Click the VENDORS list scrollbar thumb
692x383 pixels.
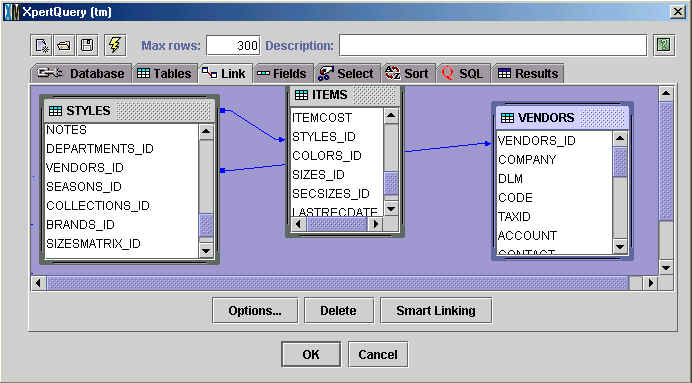(620, 162)
